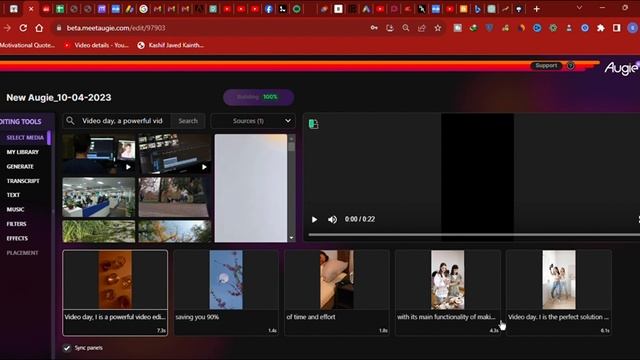Click the browser profile avatar

(x=632, y=28)
